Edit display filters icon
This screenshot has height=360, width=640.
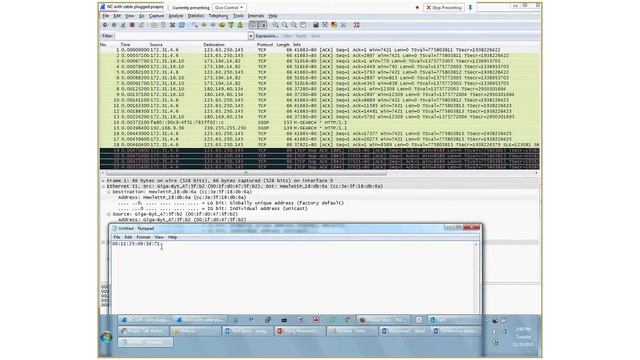(x=325, y=25)
